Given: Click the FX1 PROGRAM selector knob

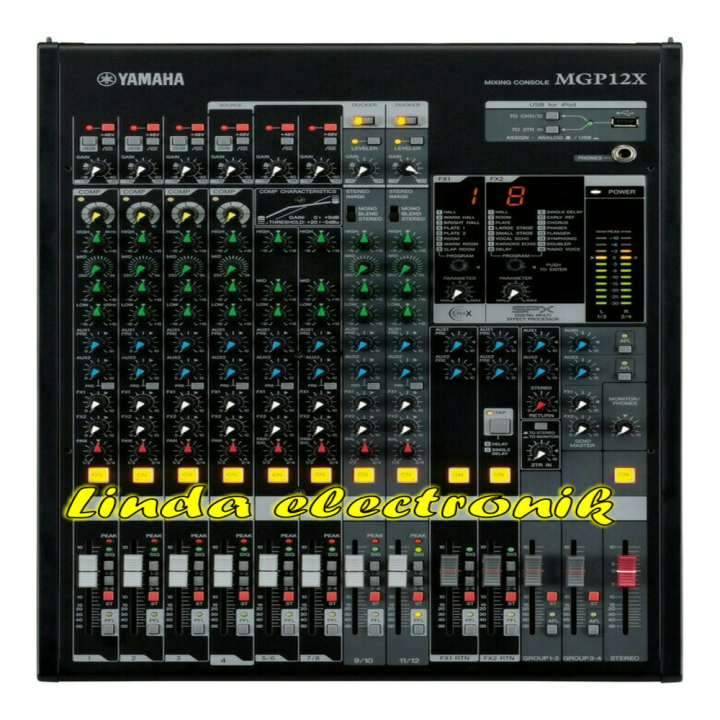Looking at the screenshot, I should point(458,266).
